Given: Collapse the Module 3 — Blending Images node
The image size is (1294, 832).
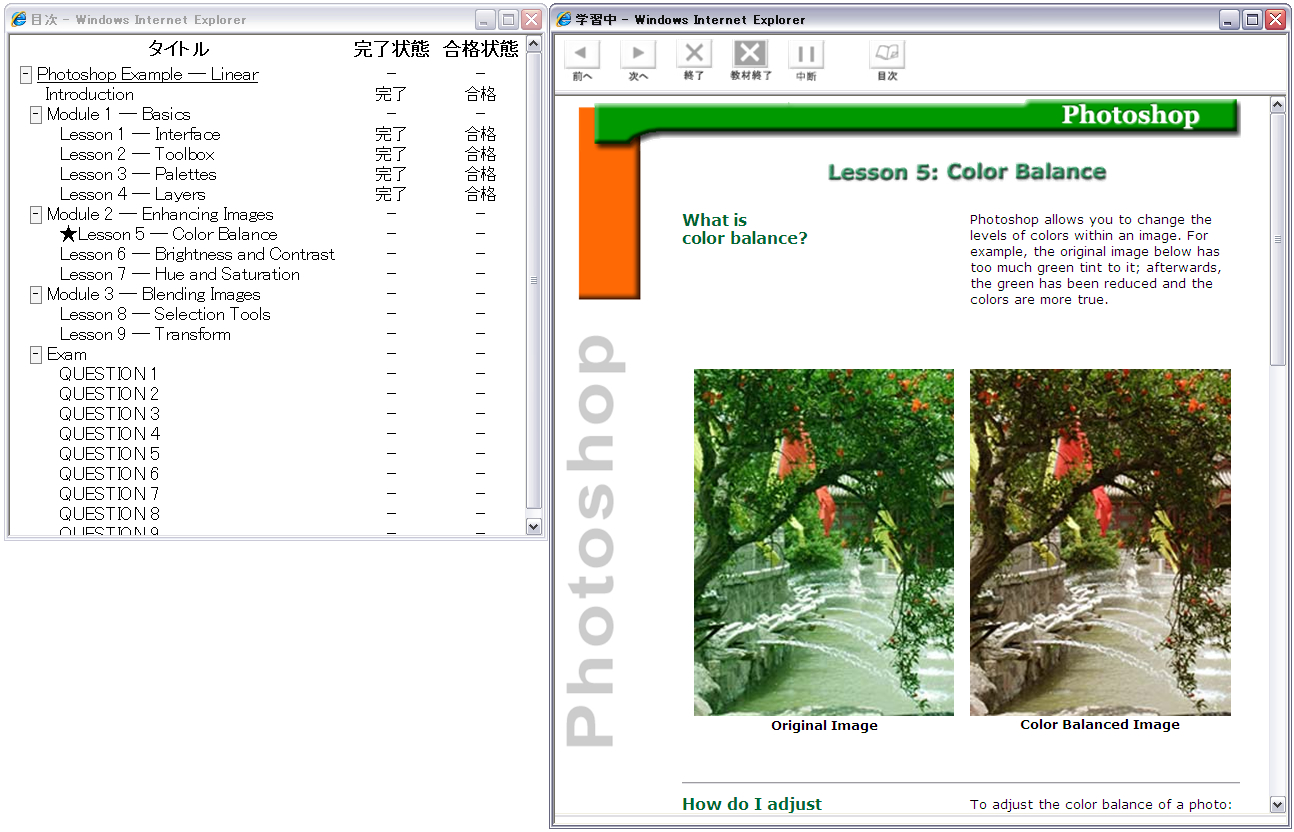Looking at the screenshot, I should tap(36, 294).
